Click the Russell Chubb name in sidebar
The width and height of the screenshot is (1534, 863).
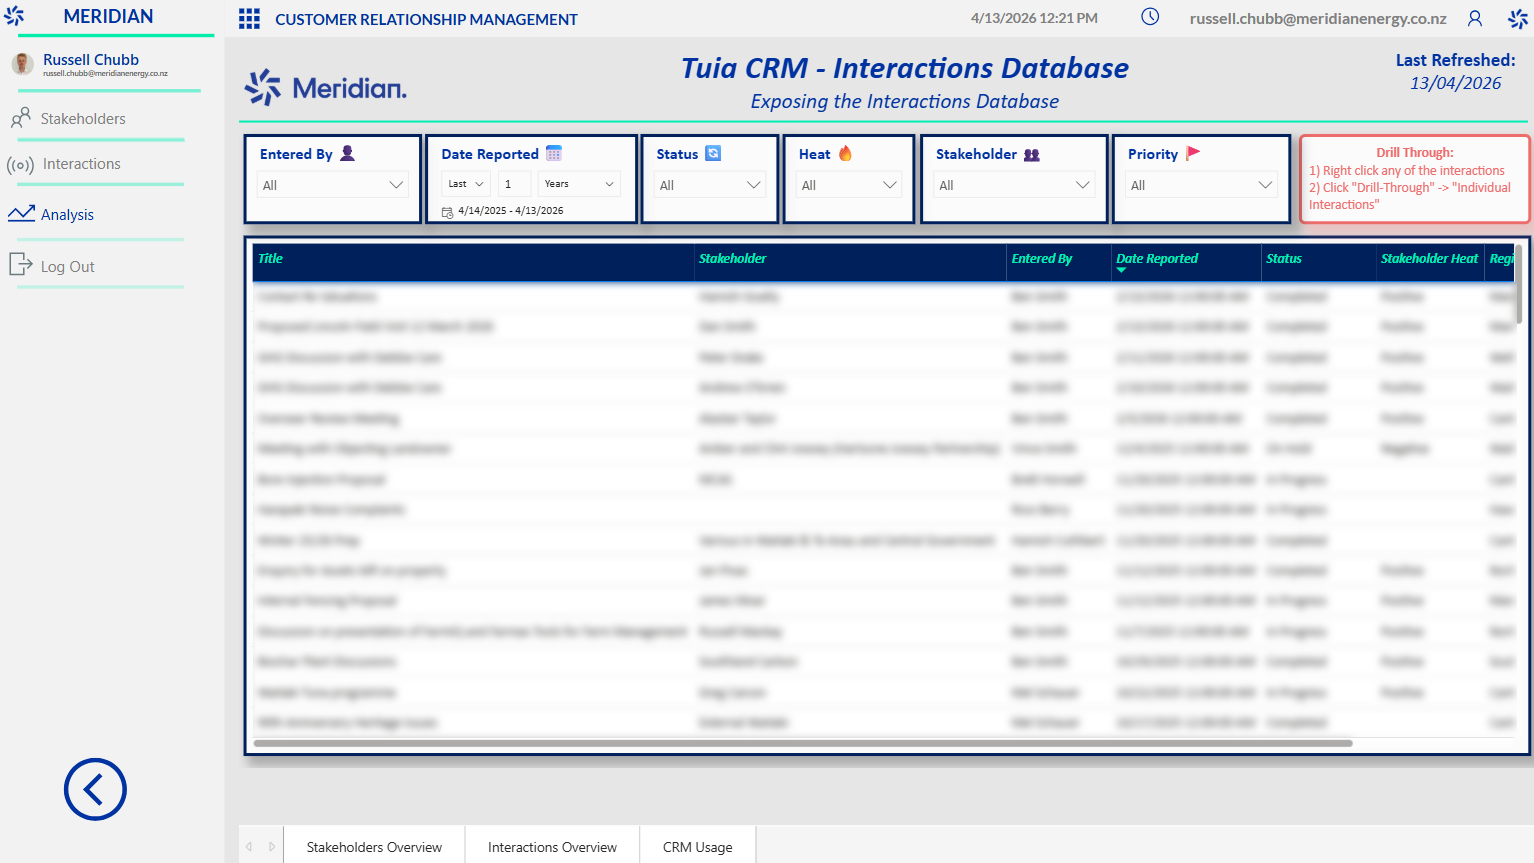[91, 60]
